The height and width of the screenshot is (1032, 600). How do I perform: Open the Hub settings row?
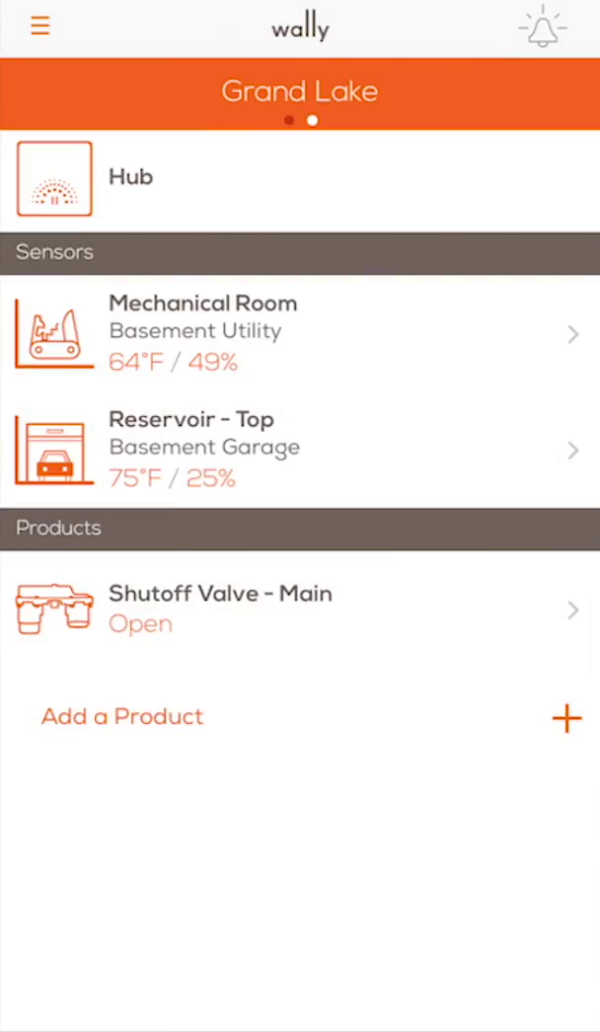[300, 178]
